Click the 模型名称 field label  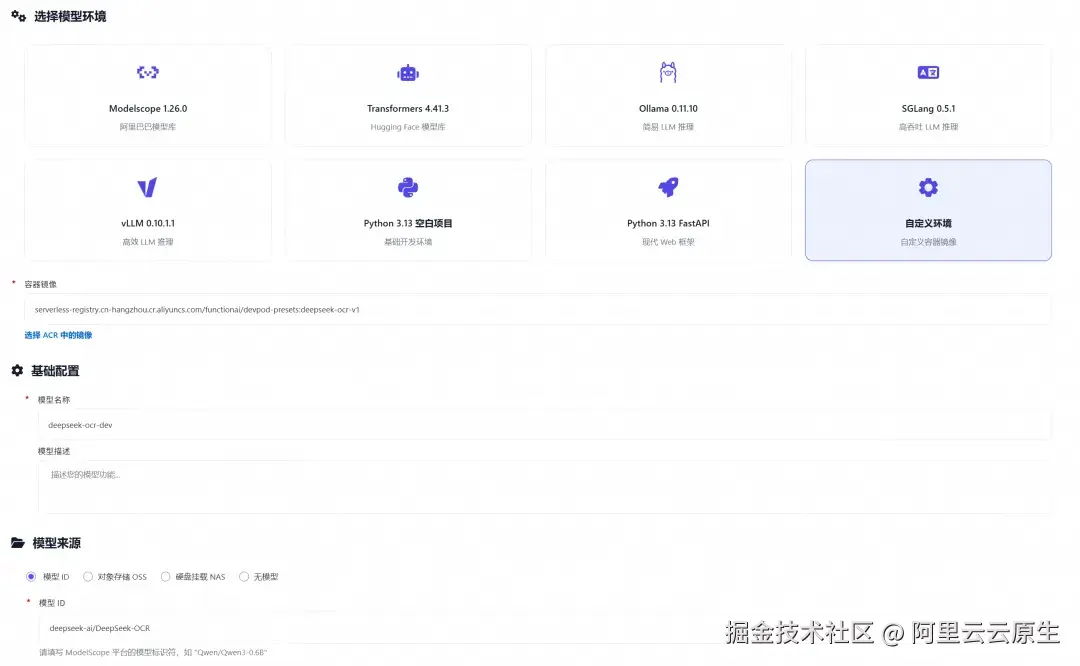tap(54, 399)
